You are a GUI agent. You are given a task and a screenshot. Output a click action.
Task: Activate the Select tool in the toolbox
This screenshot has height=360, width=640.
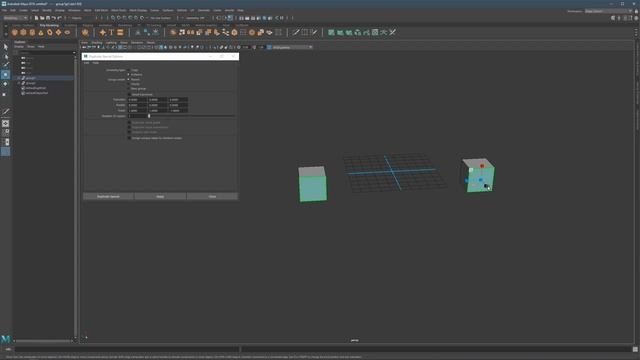[x=6, y=47]
